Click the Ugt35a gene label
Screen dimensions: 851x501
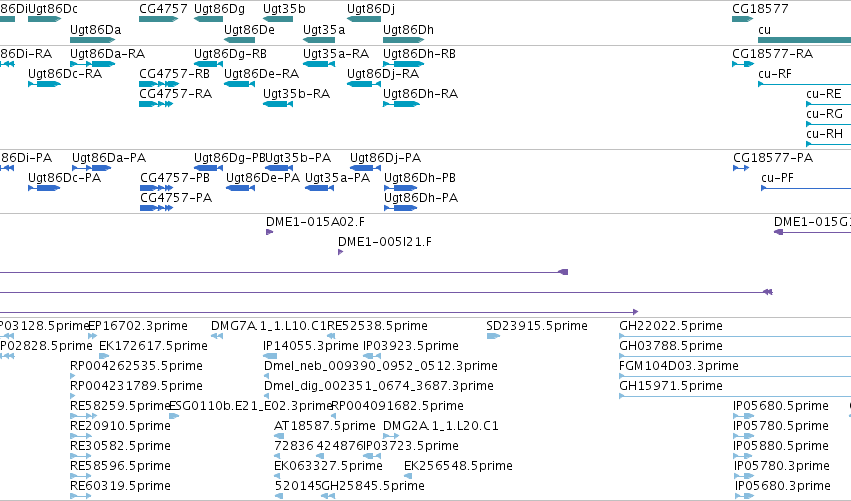(x=324, y=29)
